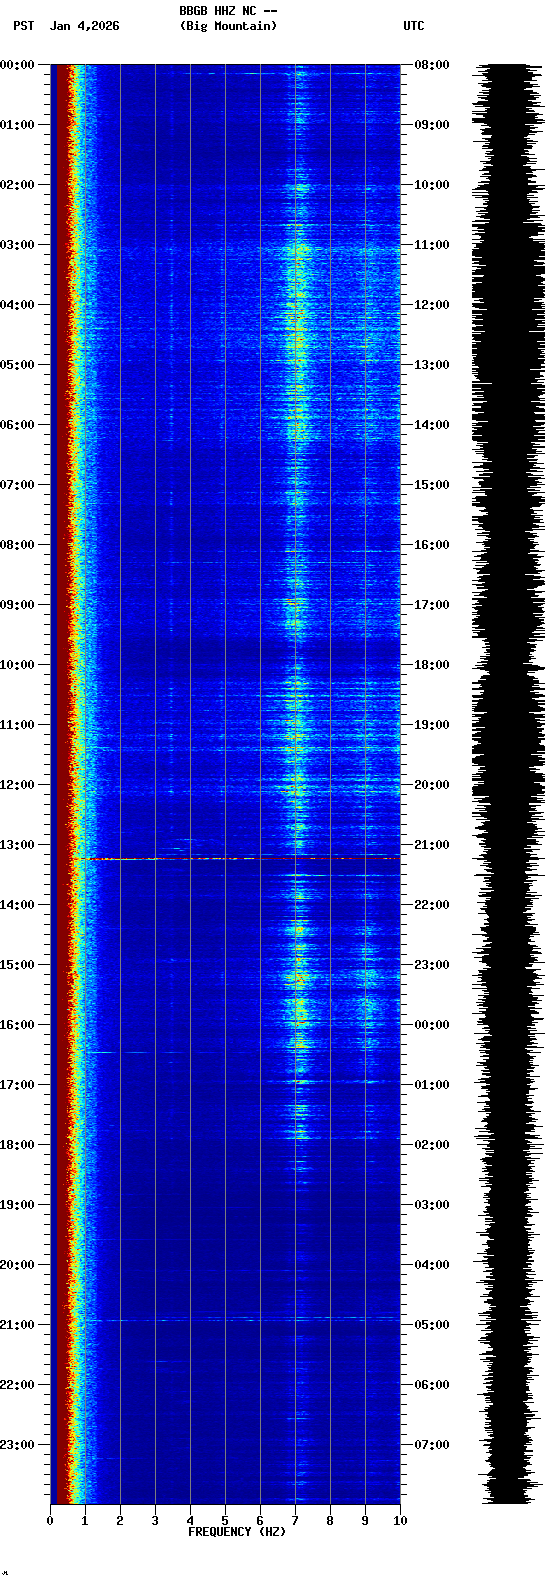
Task: Click the 8 Hz frequency tick label
Action: click(x=330, y=1521)
